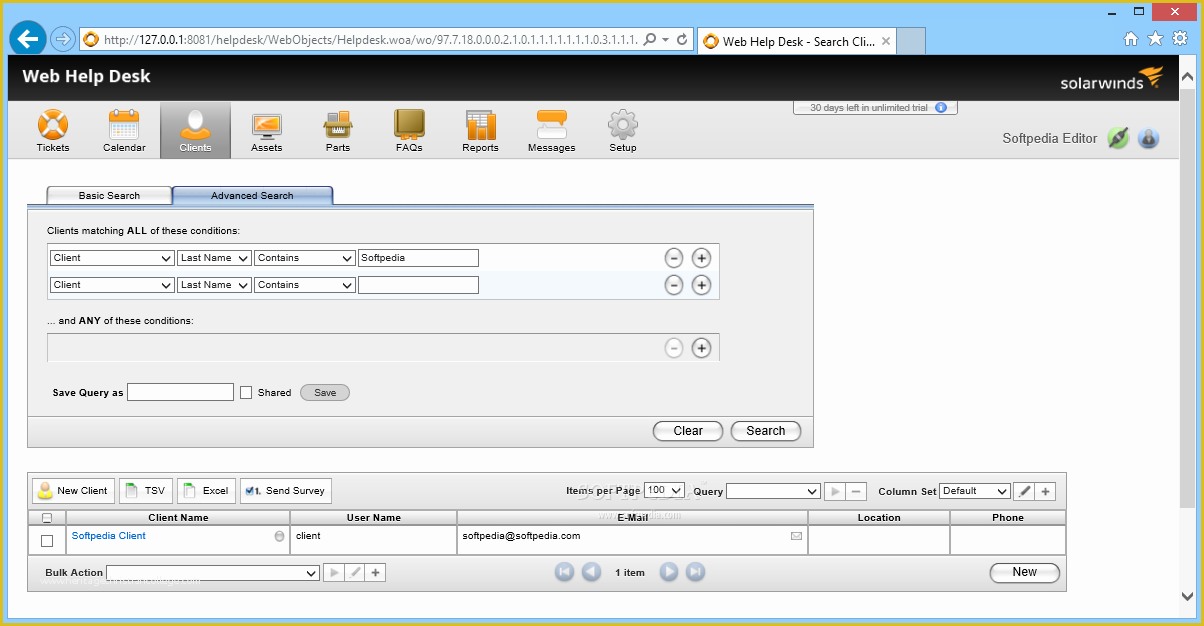Select the Softpedia Client row checkbox

pyautogui.click(x=47, y=541)
